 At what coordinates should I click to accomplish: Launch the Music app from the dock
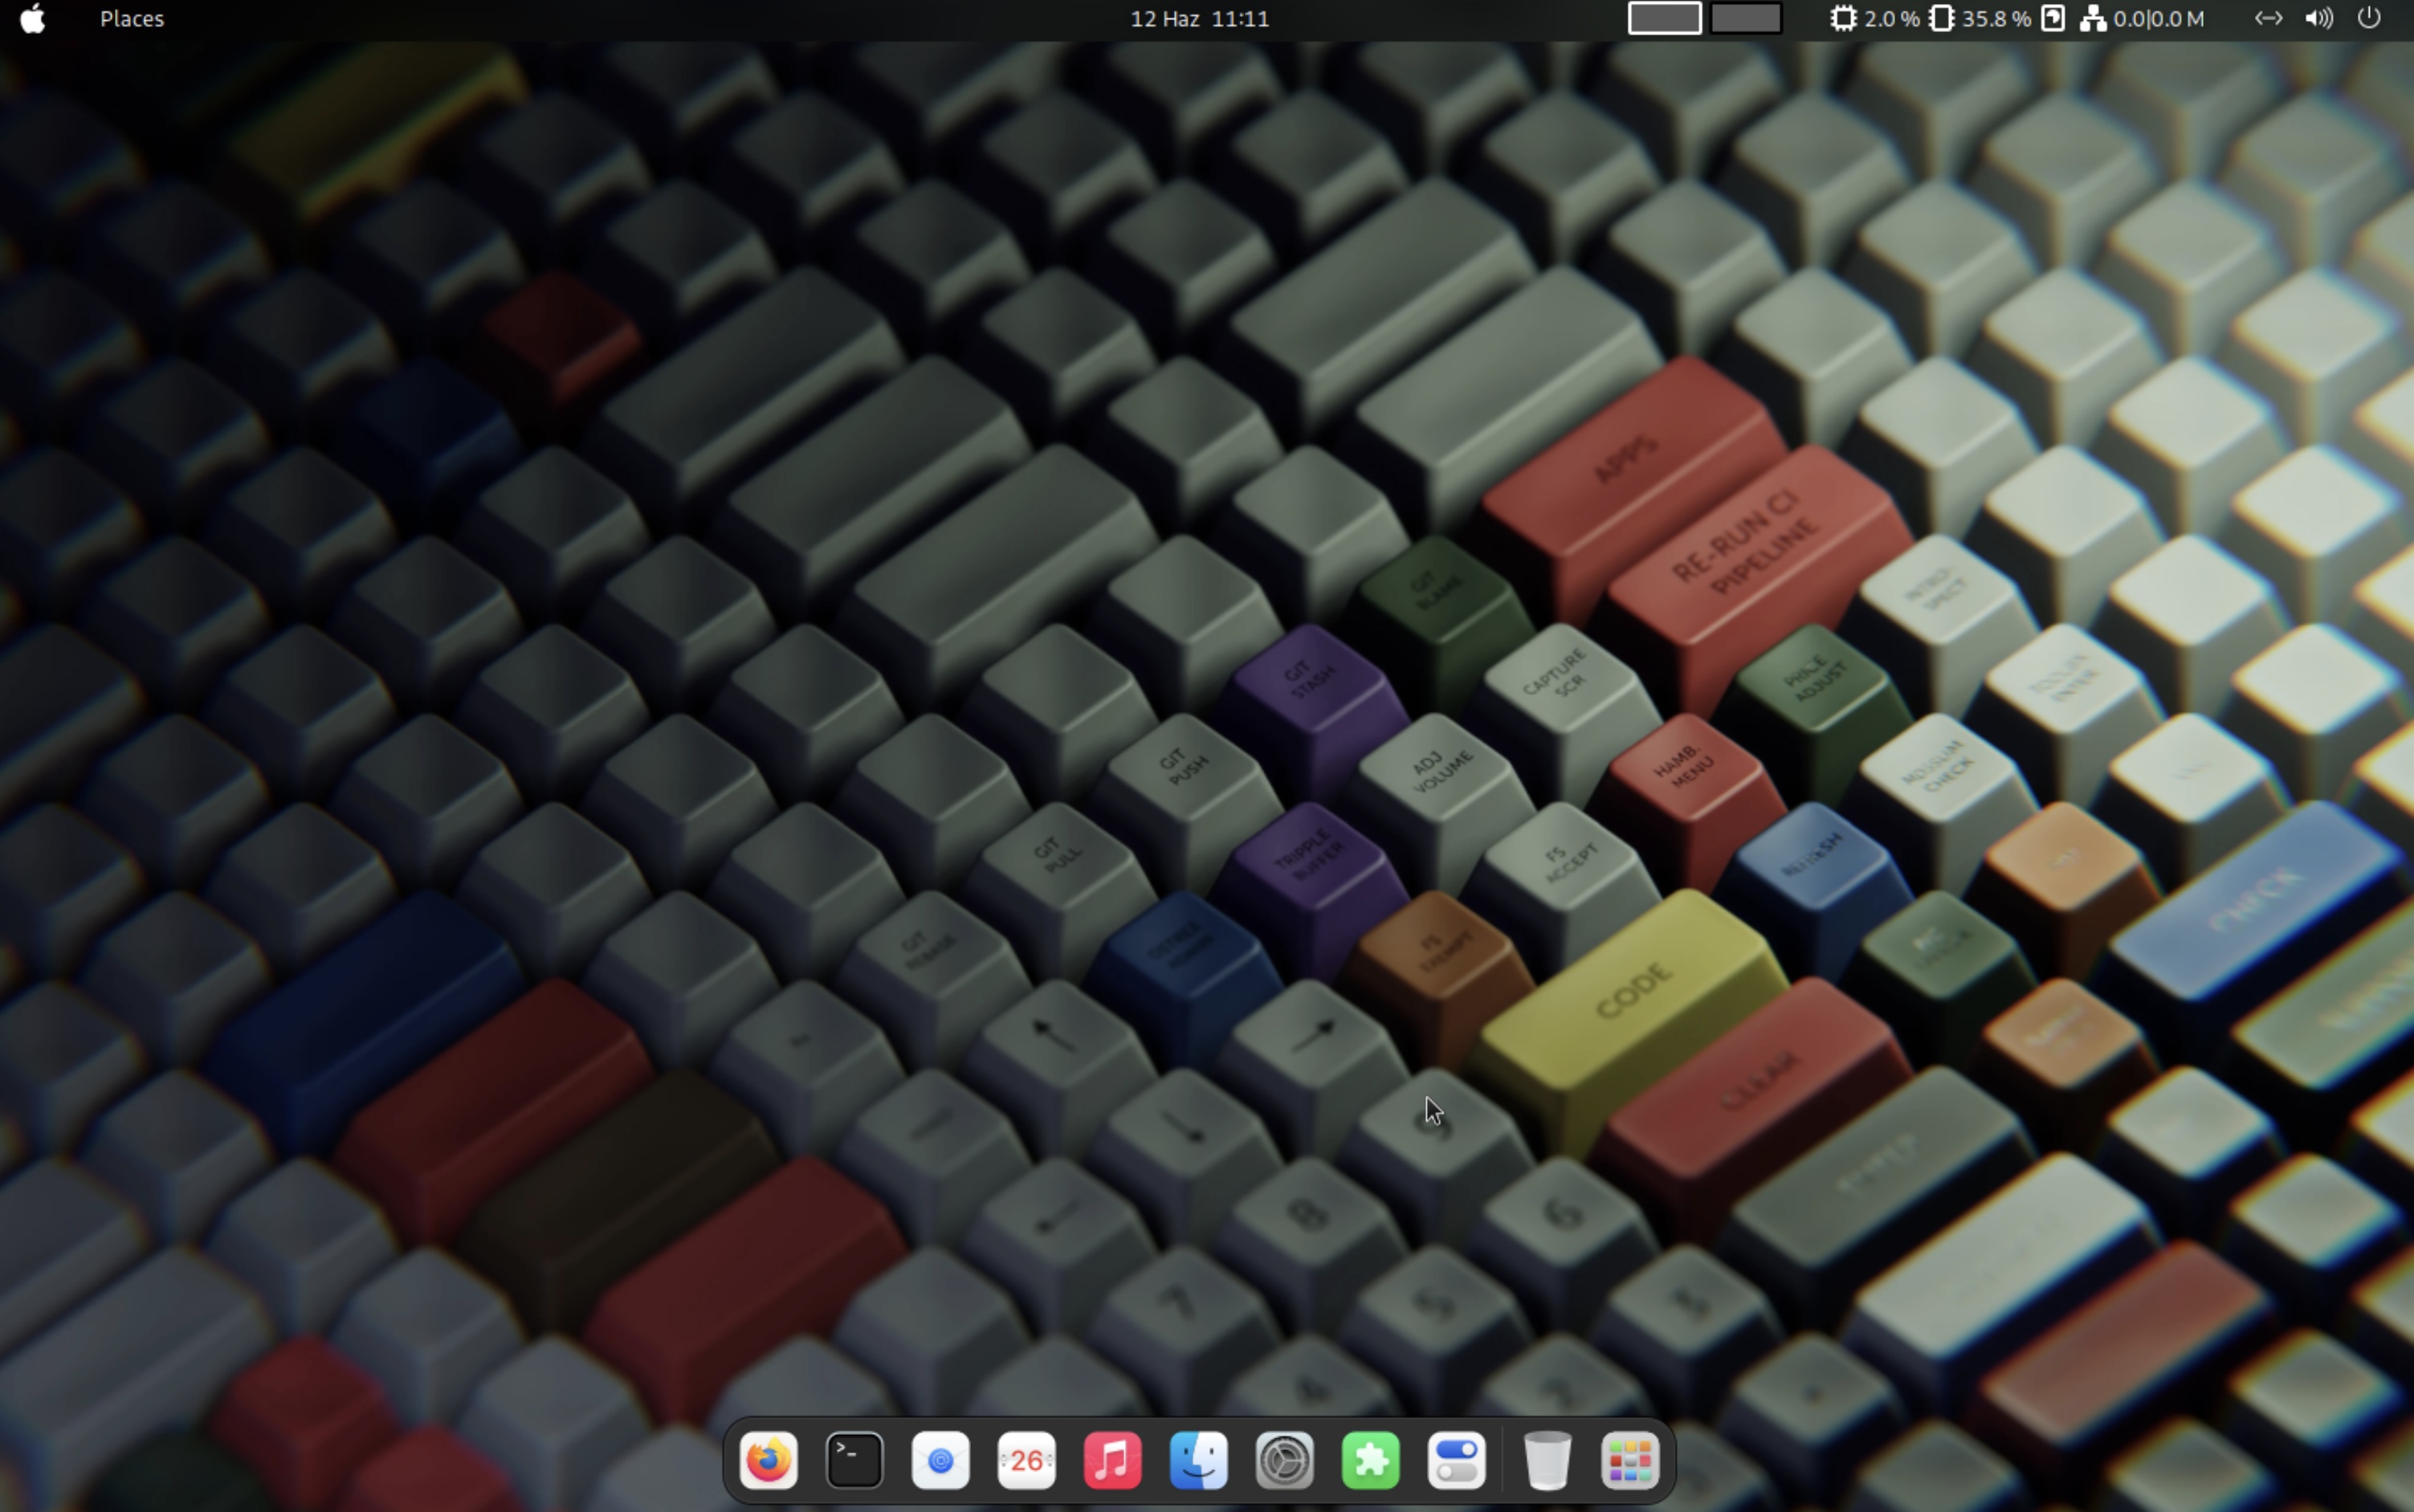click(x=1112, y=1461)
